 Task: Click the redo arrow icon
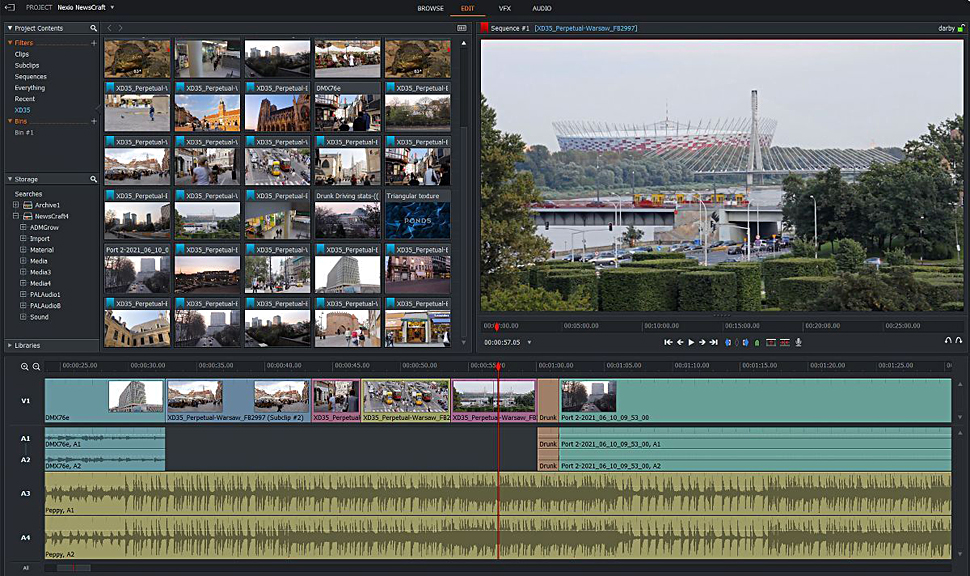[x=958, y=340]
